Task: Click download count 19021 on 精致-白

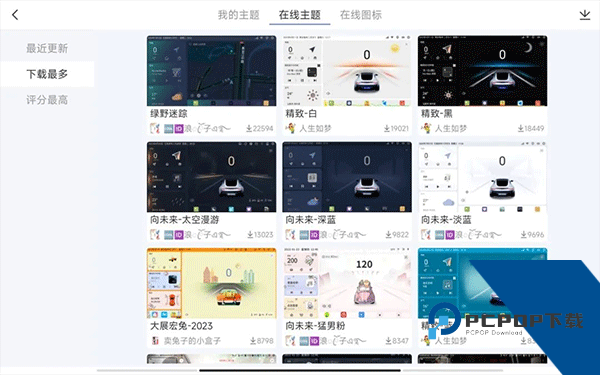Action: tap(396, 129)
